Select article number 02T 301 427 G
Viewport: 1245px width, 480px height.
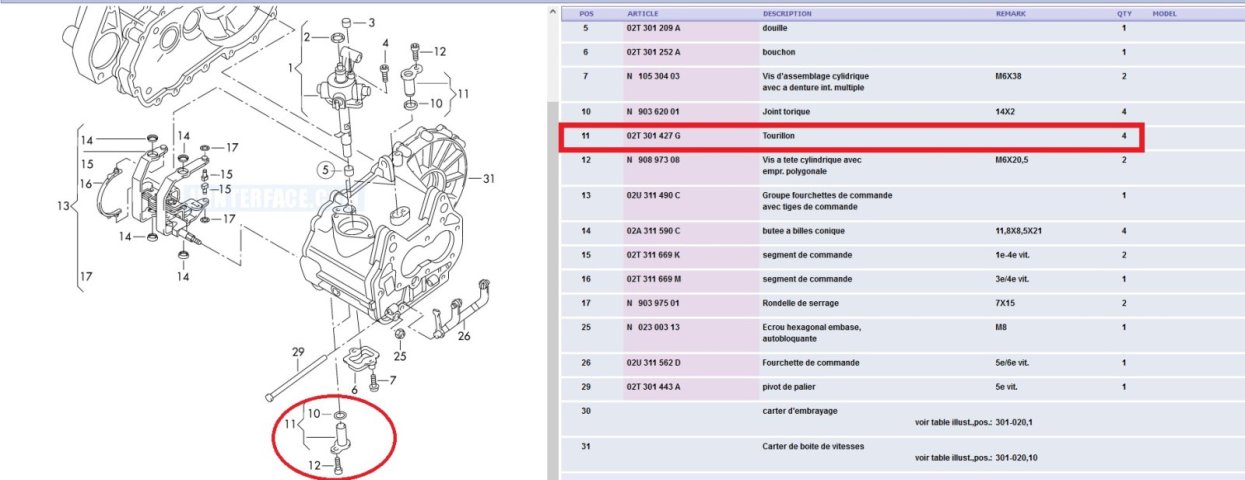[x=653, y=135]
